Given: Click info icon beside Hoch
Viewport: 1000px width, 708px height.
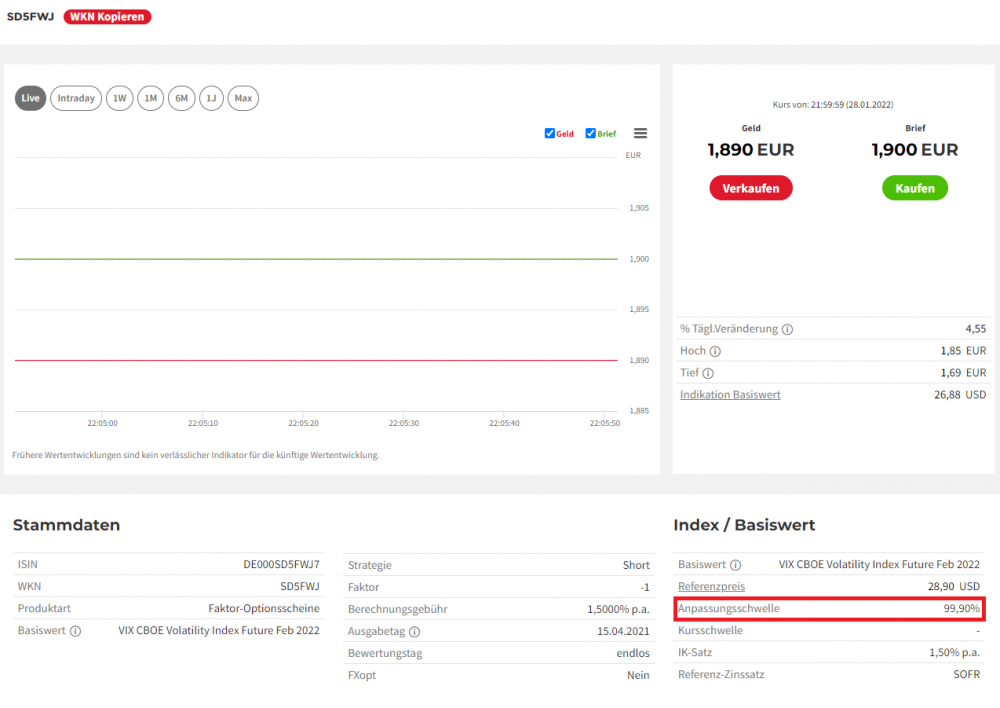Looking at the screenshot, I should (715, 351).
